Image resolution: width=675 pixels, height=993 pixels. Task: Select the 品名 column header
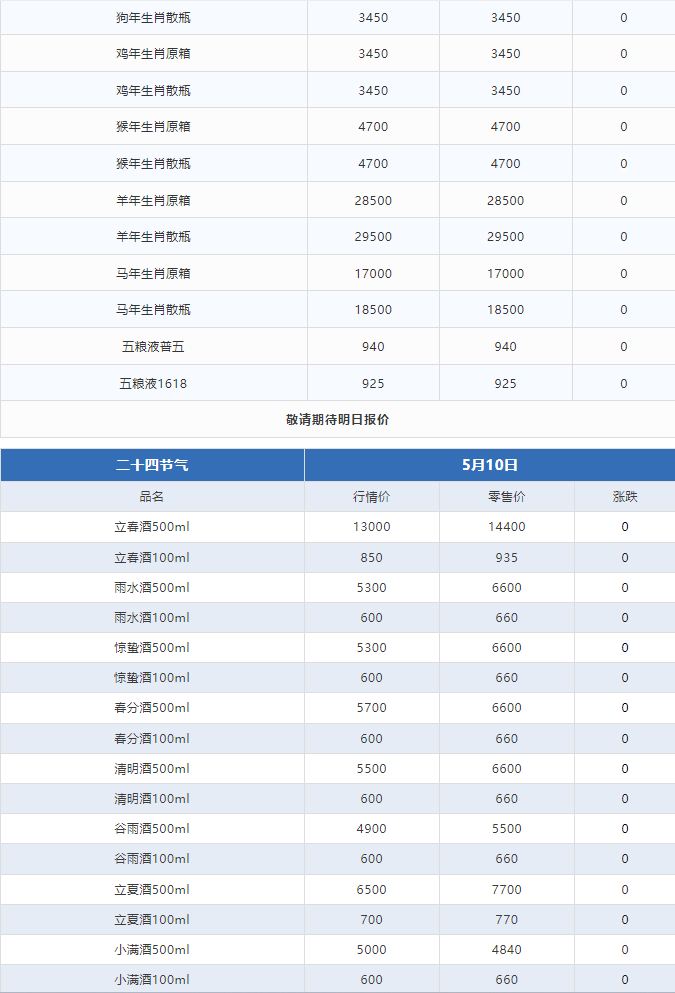coord(152,497)
